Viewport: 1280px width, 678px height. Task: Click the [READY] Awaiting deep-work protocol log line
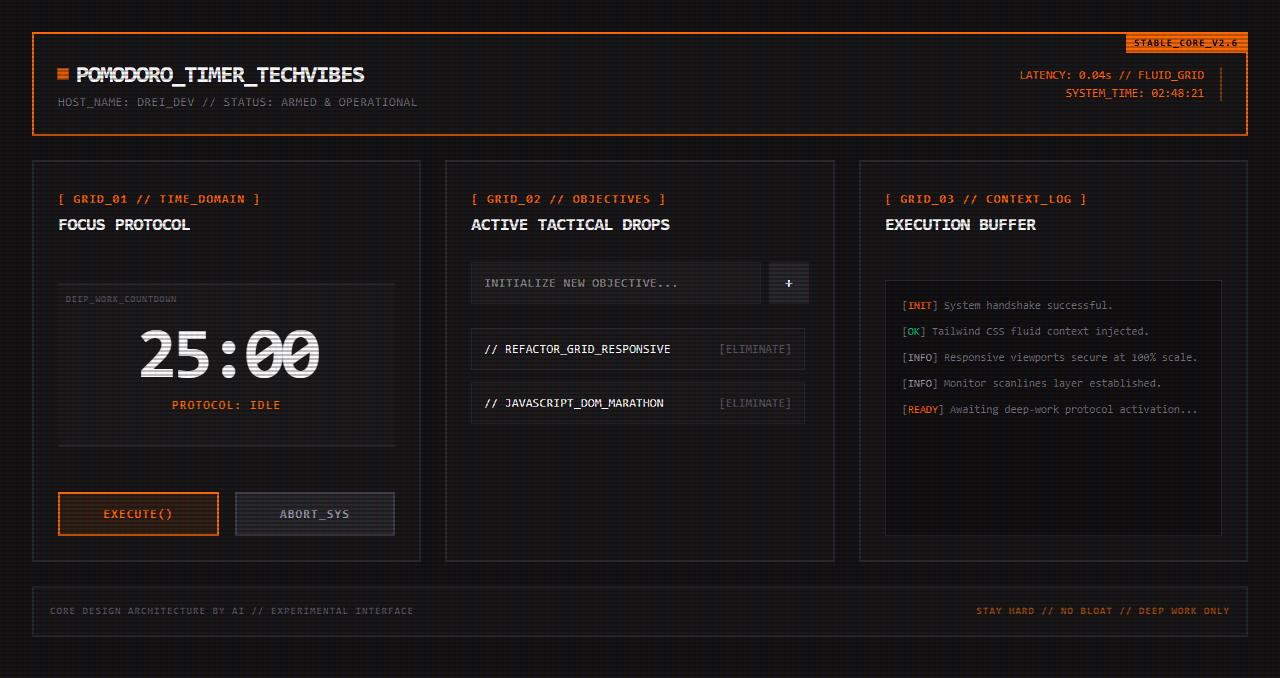click(x=1049, y=409)
